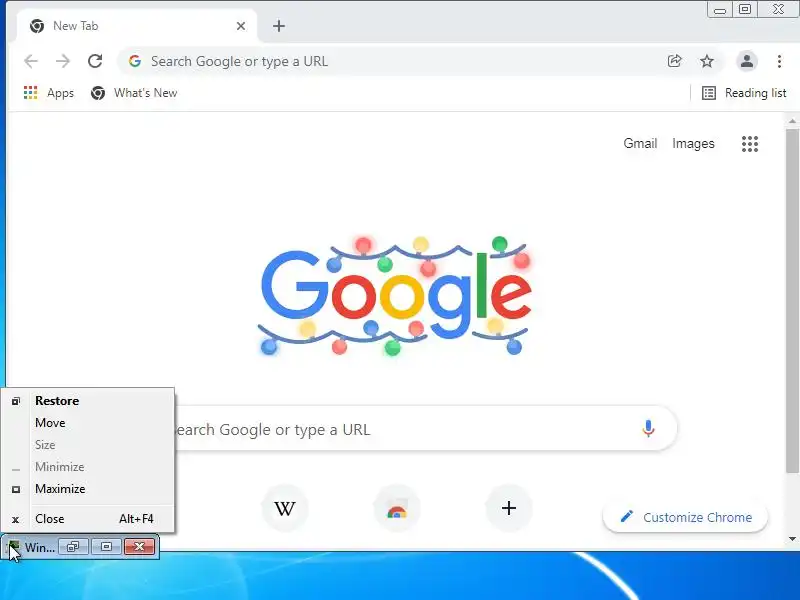Go back using the back arrow
800x600 pixels.
pyautogui.click(x=31, y=61)
